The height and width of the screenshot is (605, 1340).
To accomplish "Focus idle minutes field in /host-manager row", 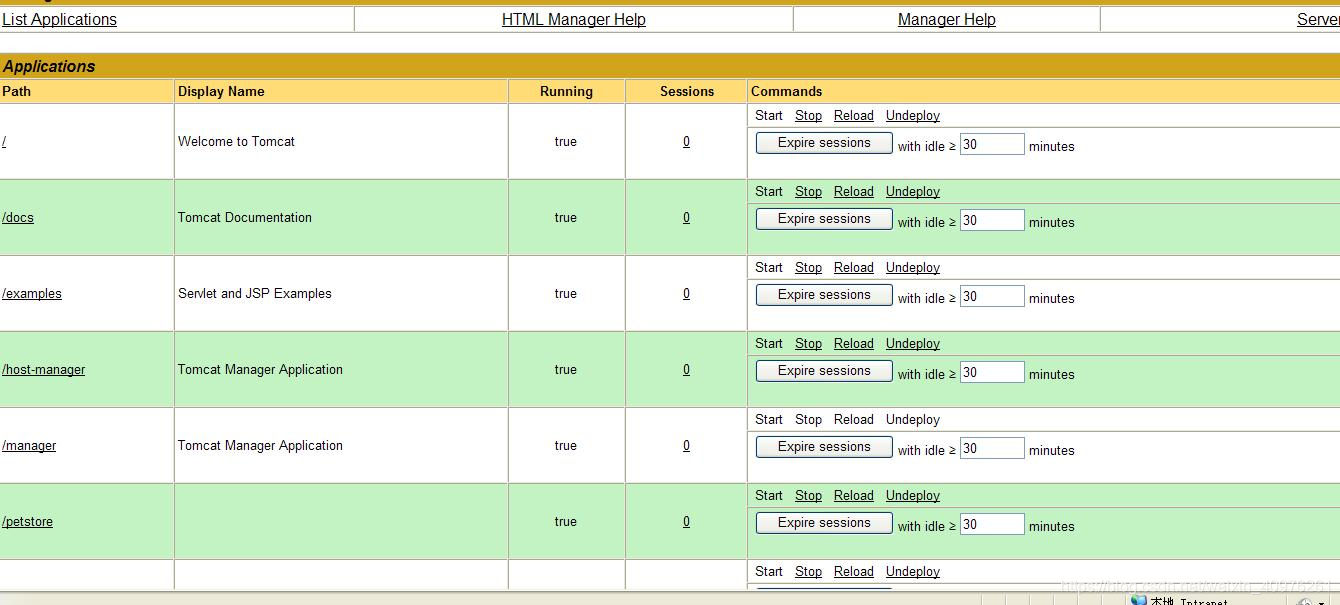I will tap(992, 372).
